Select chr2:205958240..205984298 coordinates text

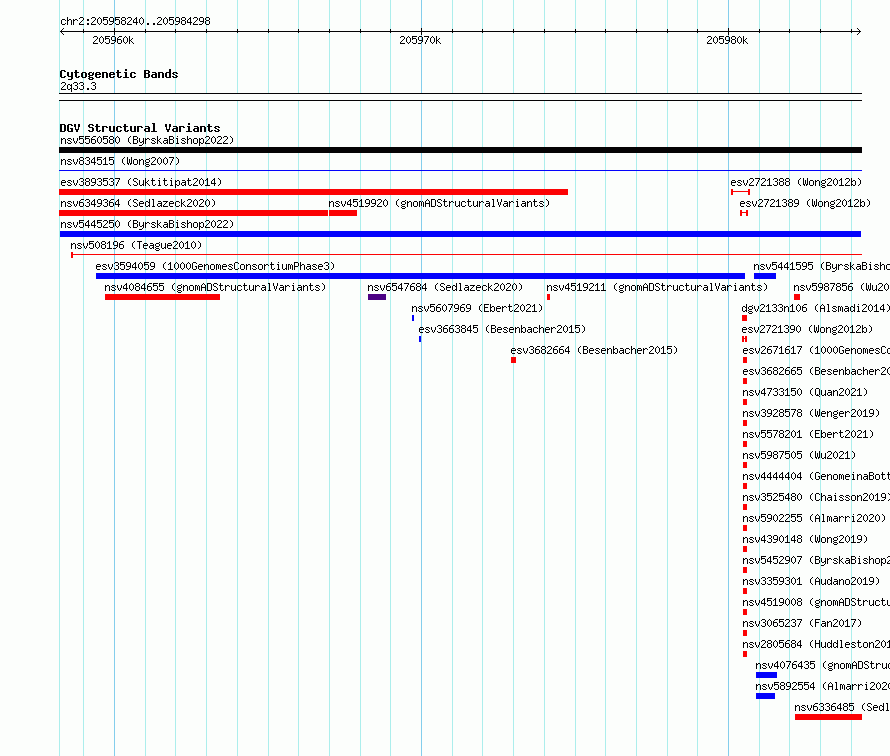tap(135, 21)
